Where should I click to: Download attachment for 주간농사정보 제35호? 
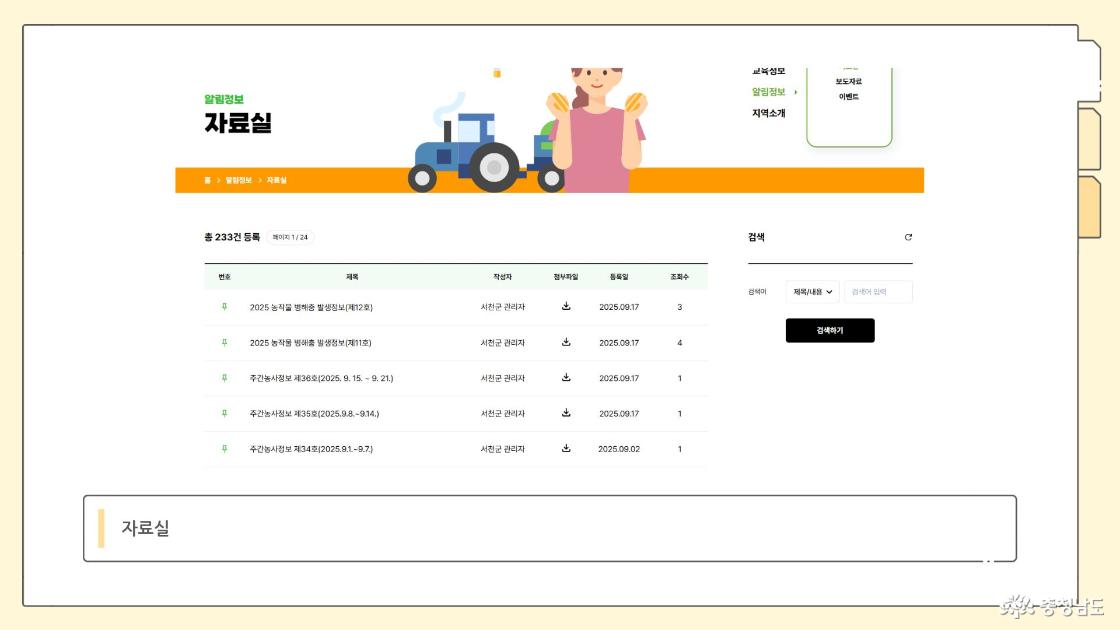click(566, 413)
